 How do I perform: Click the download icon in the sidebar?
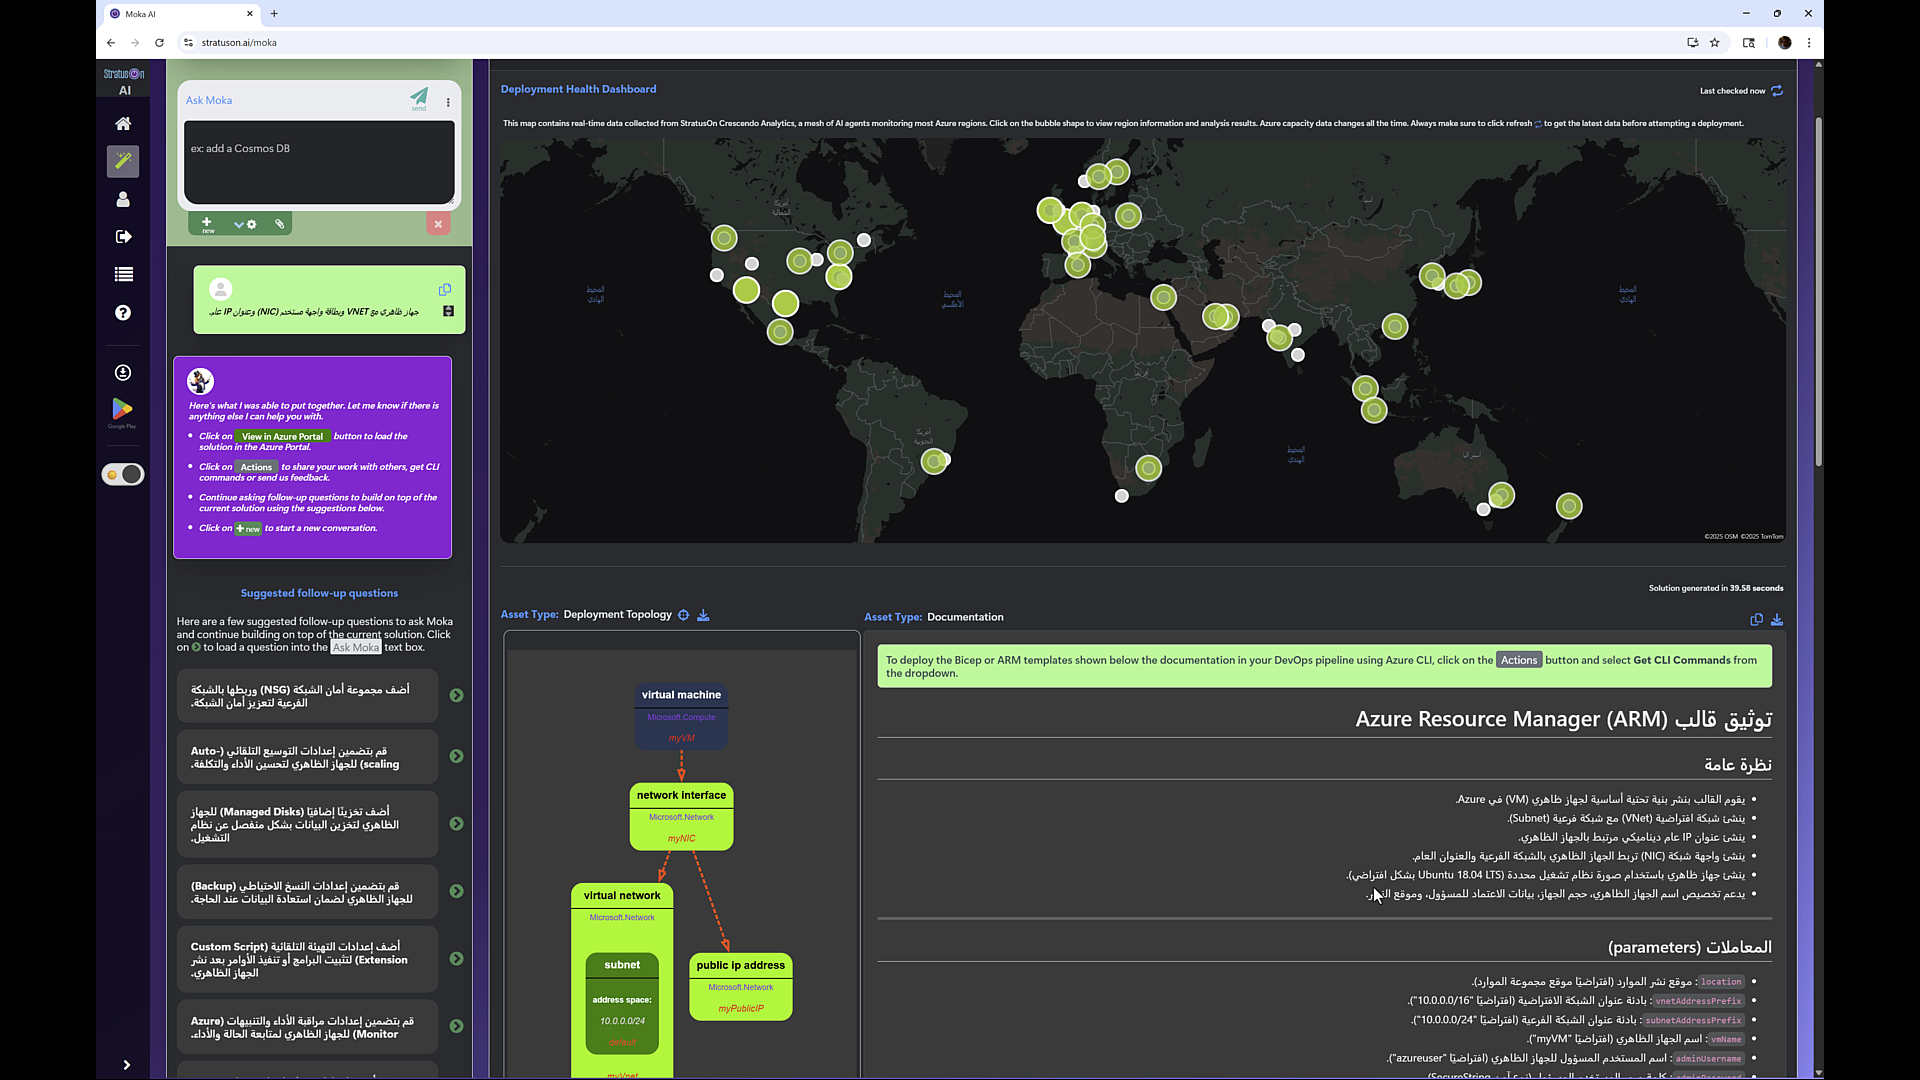point(122,372)
